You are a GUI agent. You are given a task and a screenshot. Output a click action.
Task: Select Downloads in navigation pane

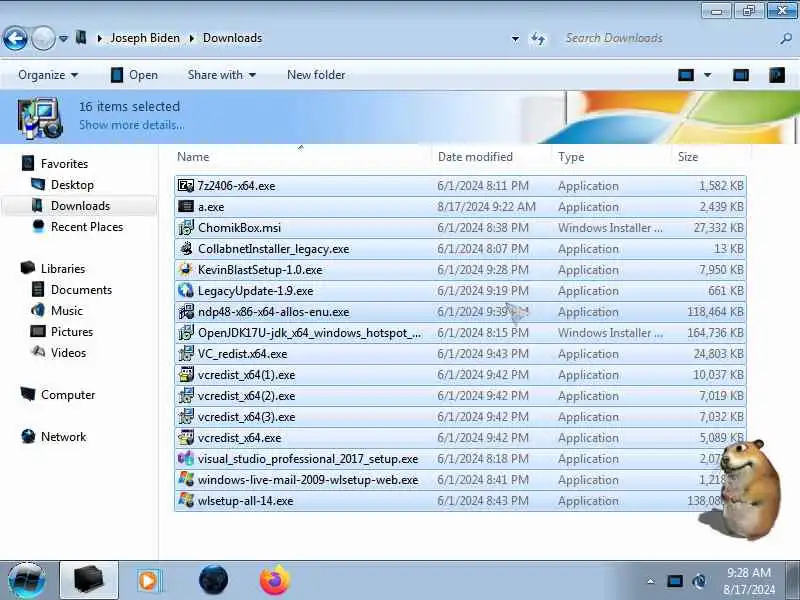(x=80, y=206)
